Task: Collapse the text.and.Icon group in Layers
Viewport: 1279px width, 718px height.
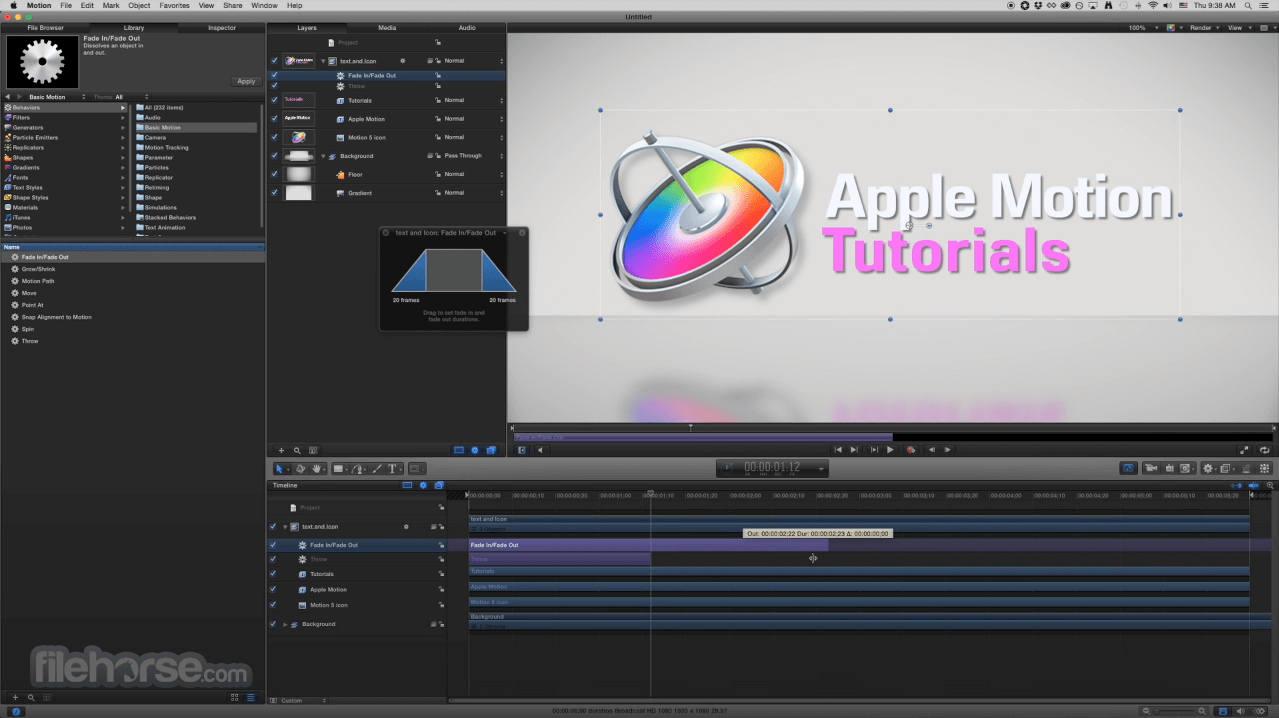Action: 323,61
